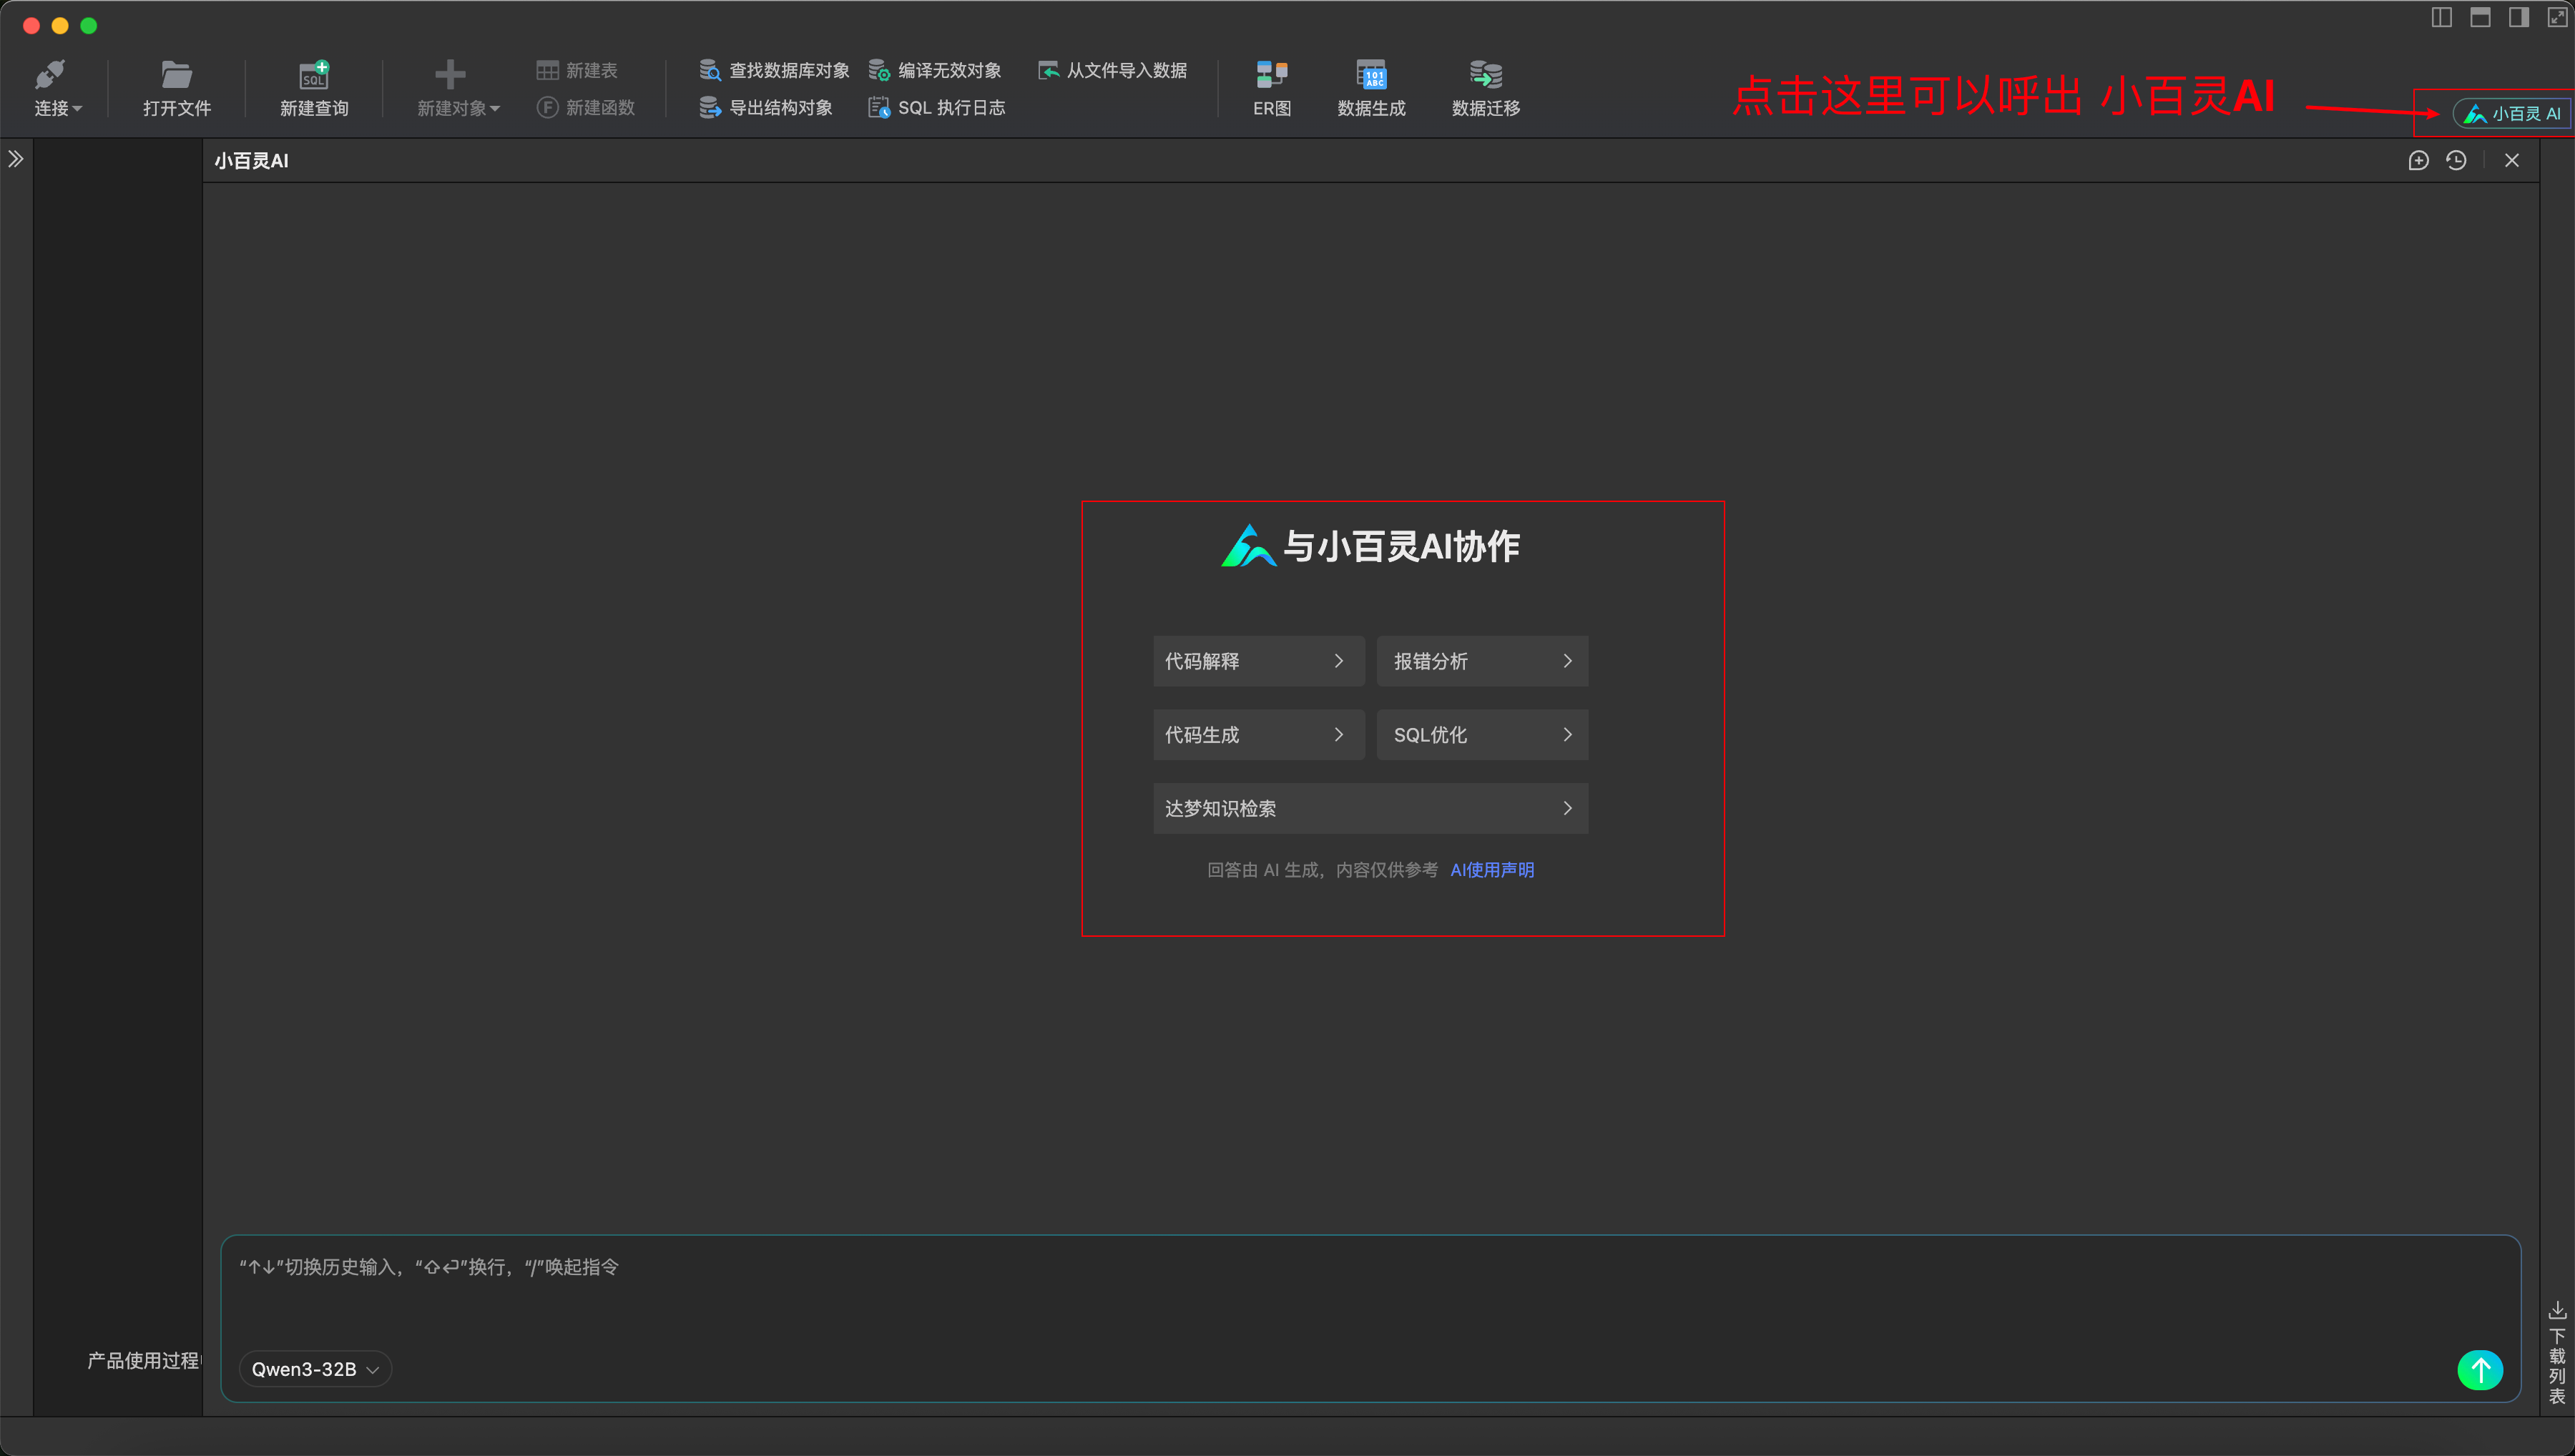2575x1456 pixels.
Task: Open the Qwen3-32B model selector
Action: point(314,1369)
